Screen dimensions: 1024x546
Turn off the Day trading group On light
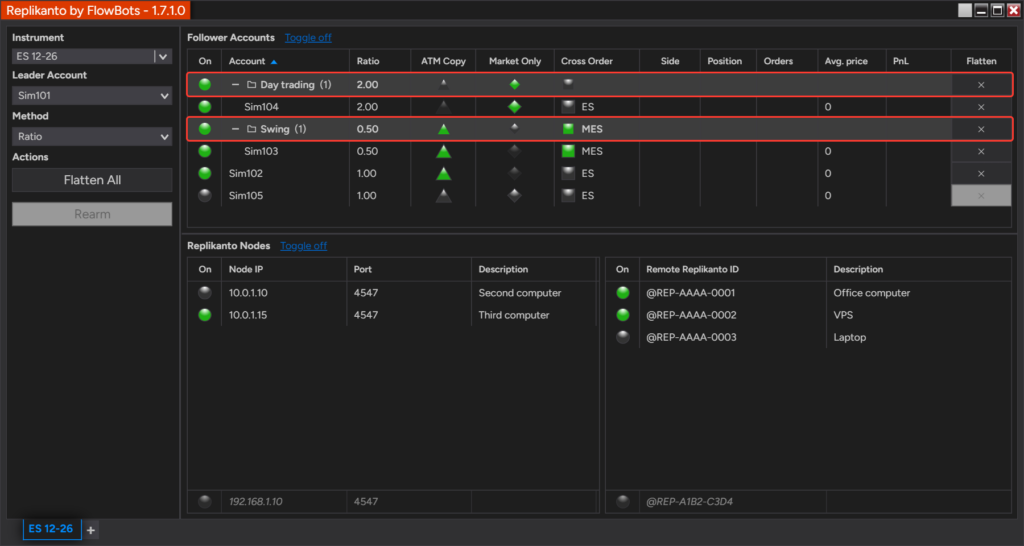[x=205, y=84]
